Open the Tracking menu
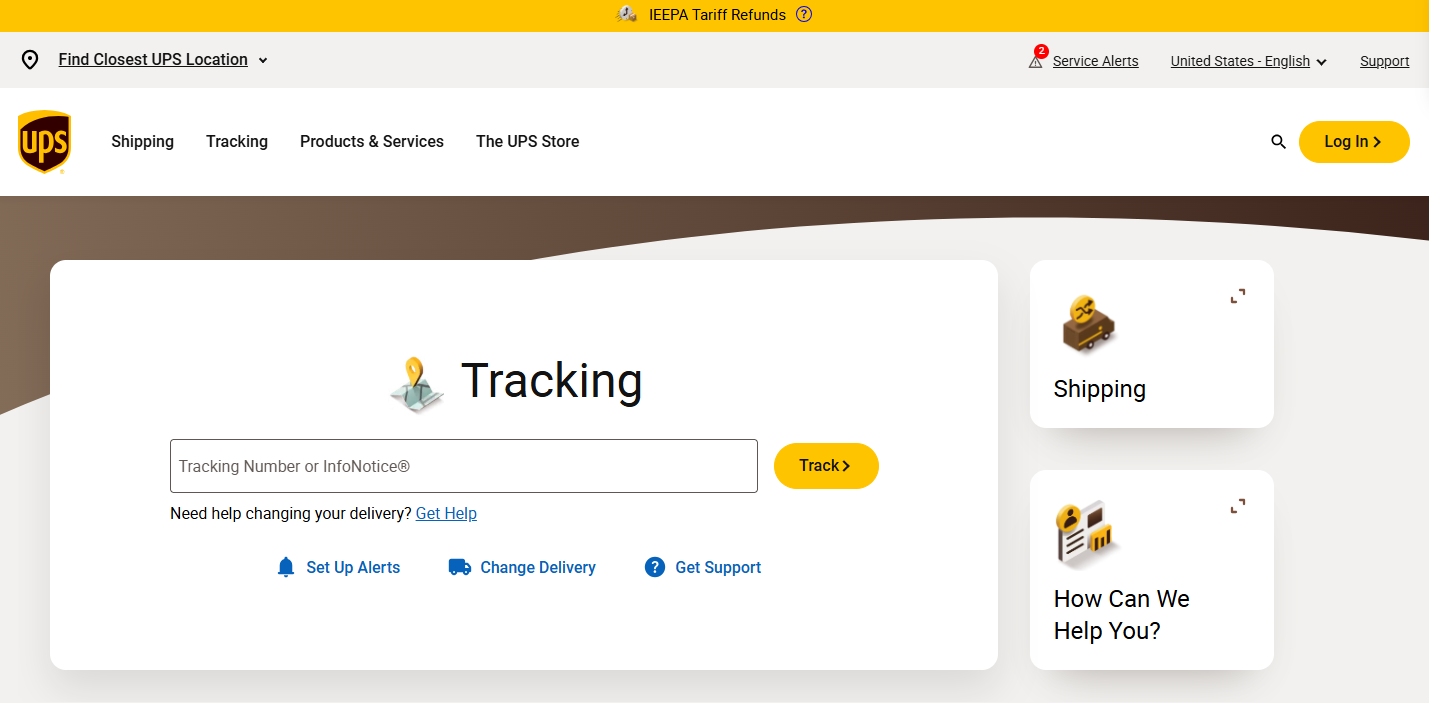The image size is (1429, 703). coord(237,142)
